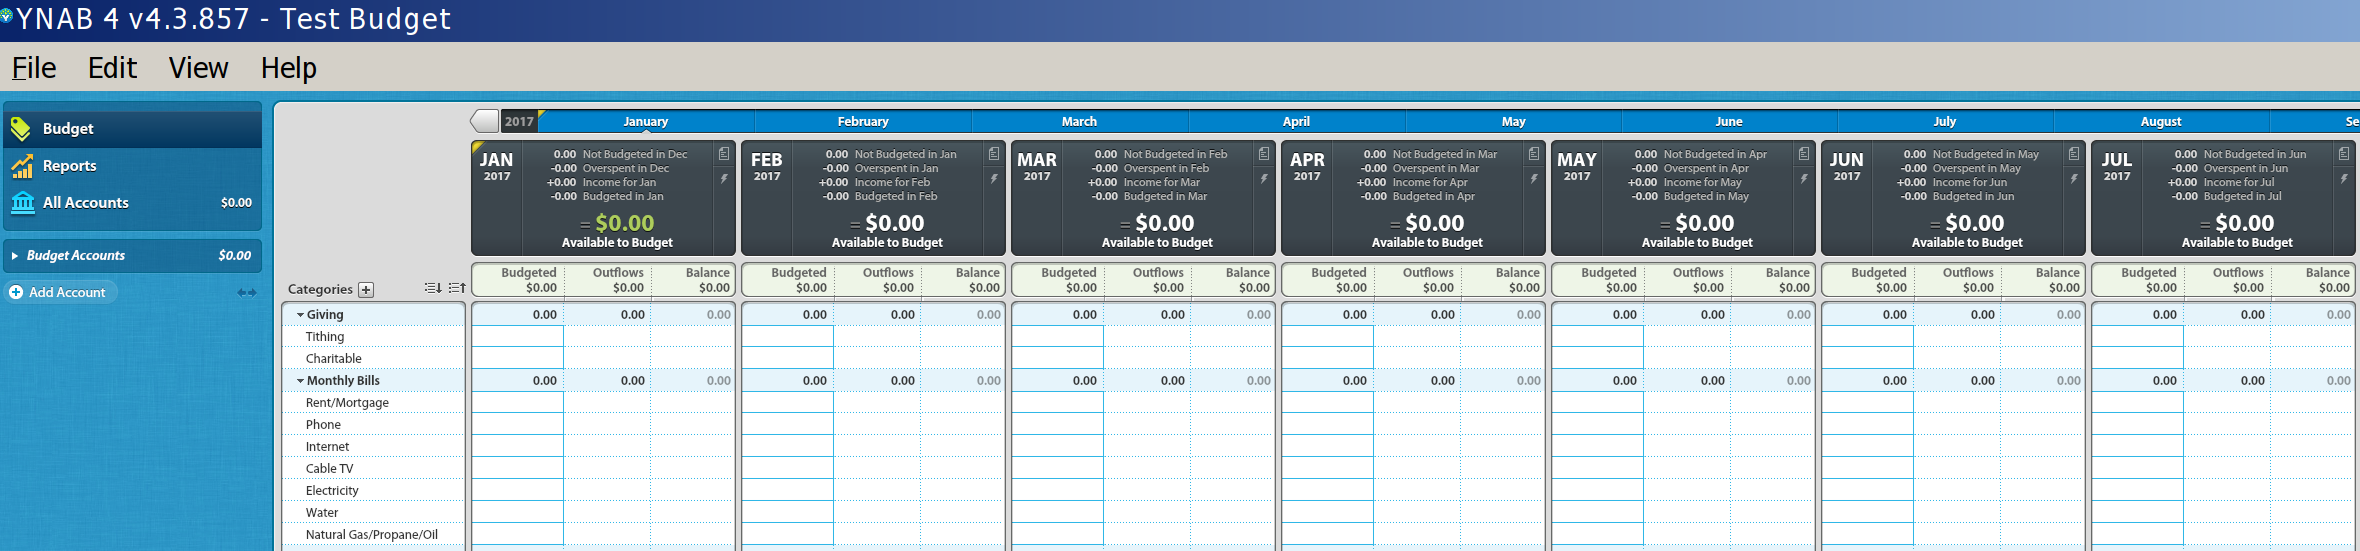Open the MAR 2017 month note icon
The width and height of the screenshot is (2360, 551).
[x=1264, y=154]
